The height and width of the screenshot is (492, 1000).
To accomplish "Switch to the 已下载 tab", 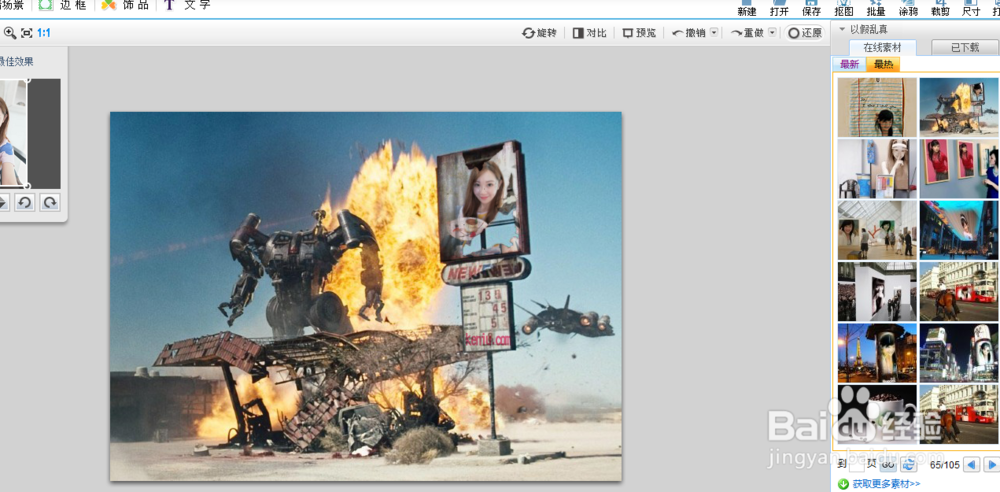I will (965, 47).
